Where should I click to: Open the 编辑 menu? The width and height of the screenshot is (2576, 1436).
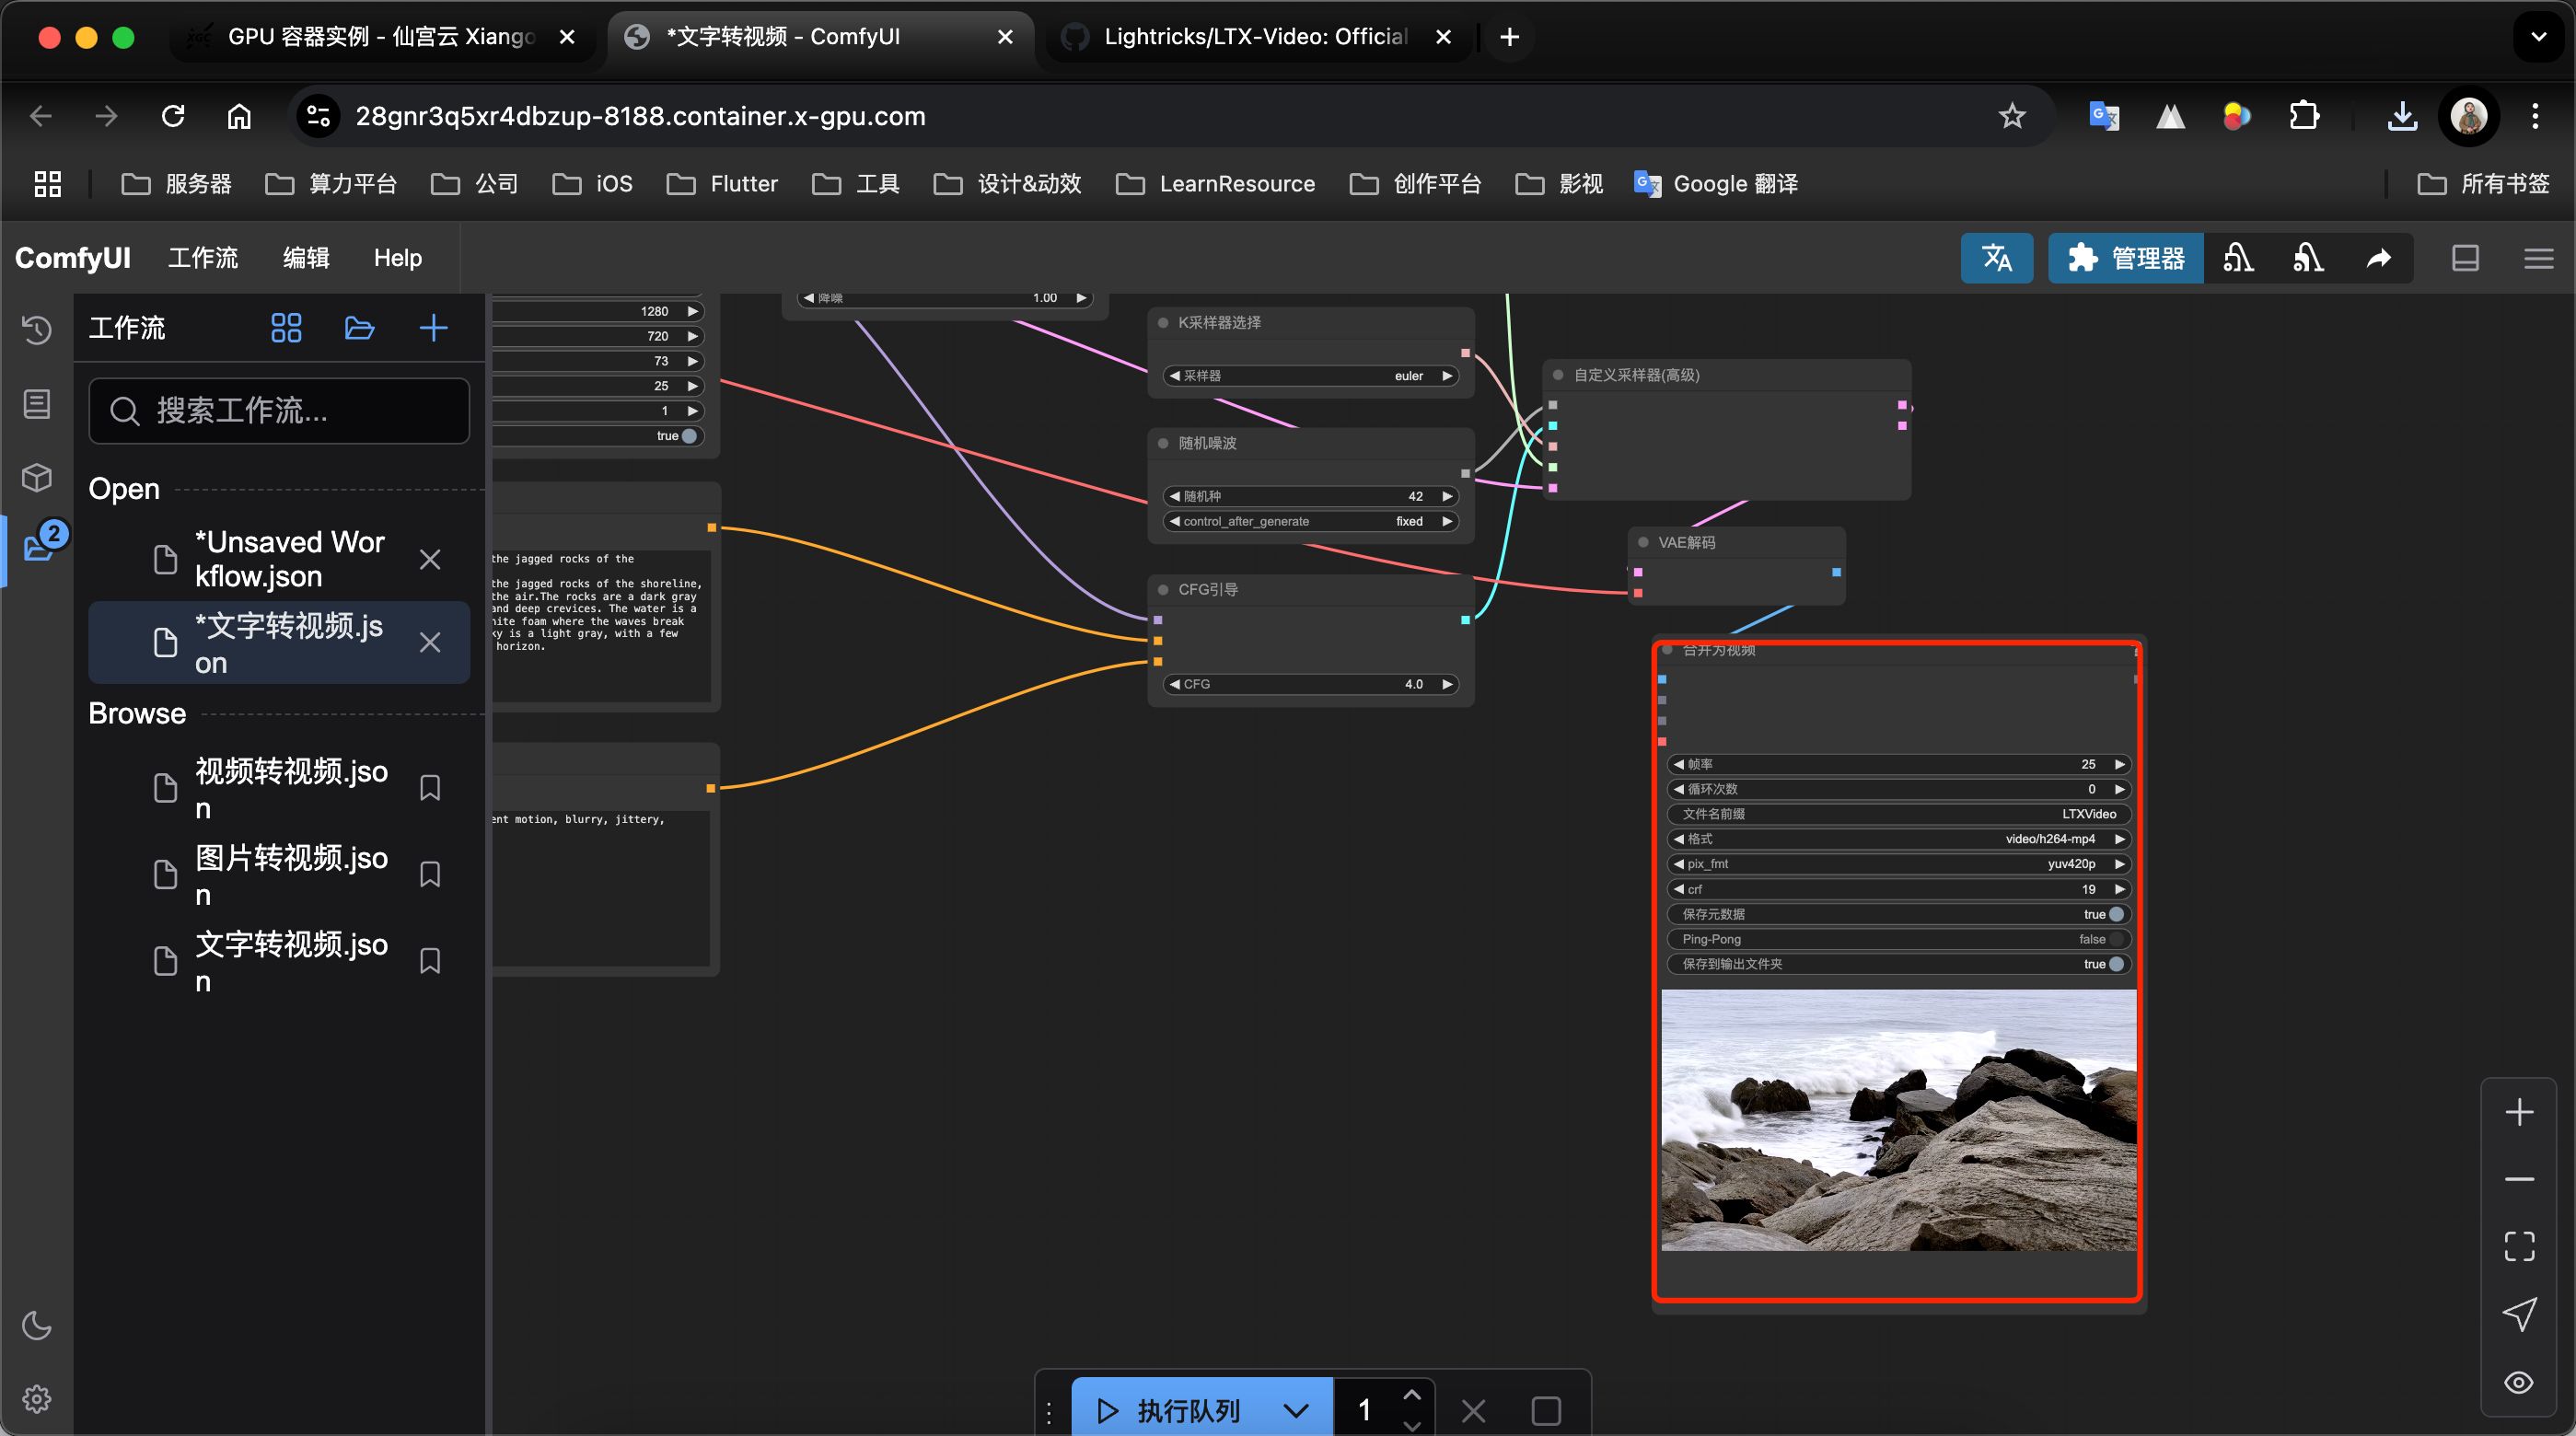coord(306,258)
